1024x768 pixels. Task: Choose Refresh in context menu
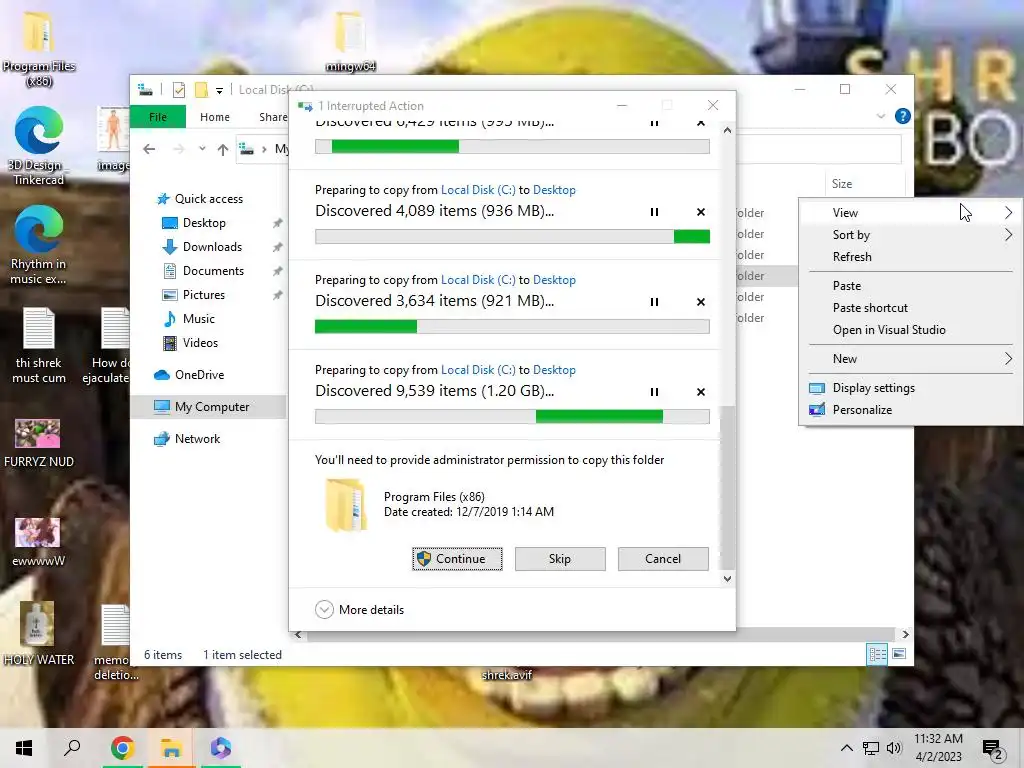[x=911, y=257]
